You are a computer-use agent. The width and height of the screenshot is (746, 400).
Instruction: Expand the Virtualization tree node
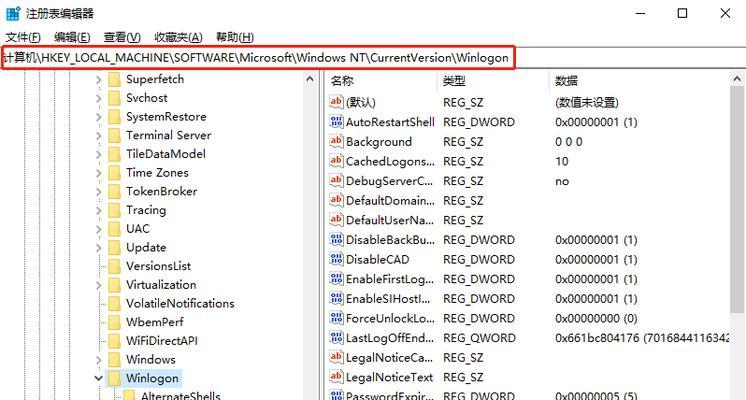coord(98,285)
